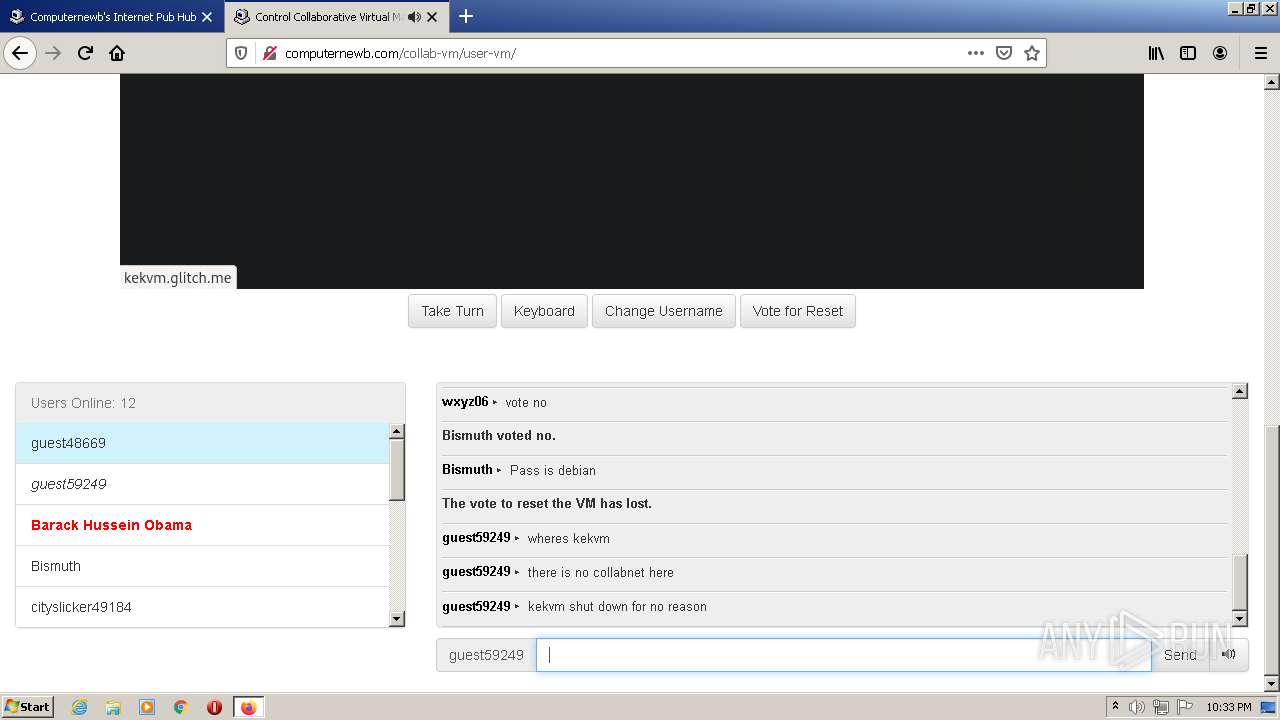Toggle chat sound speaker icon
The width and height of the screenshot is (1280, 720).
(1229, 655)
